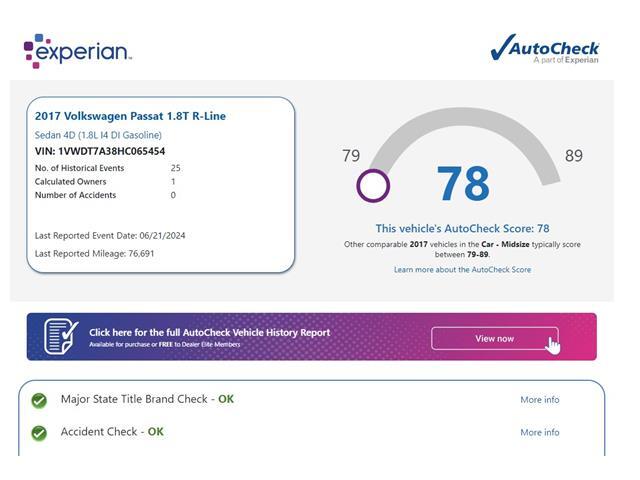Click the green checkmark beside Major State Title Brand Check
640x480 pixels.
(39, 400)
